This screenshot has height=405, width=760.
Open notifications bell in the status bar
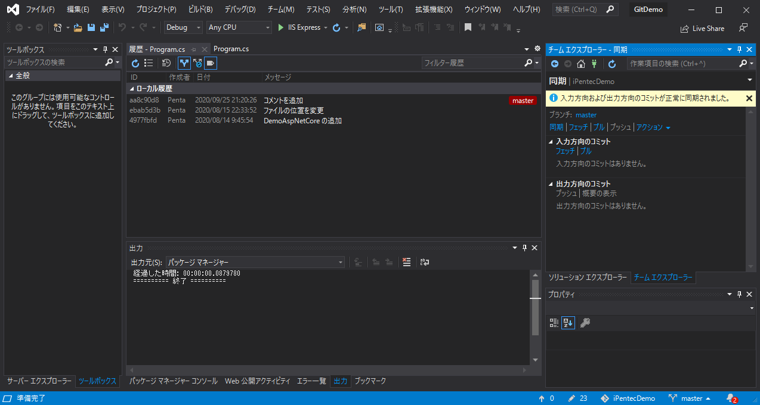pos(731,398)
